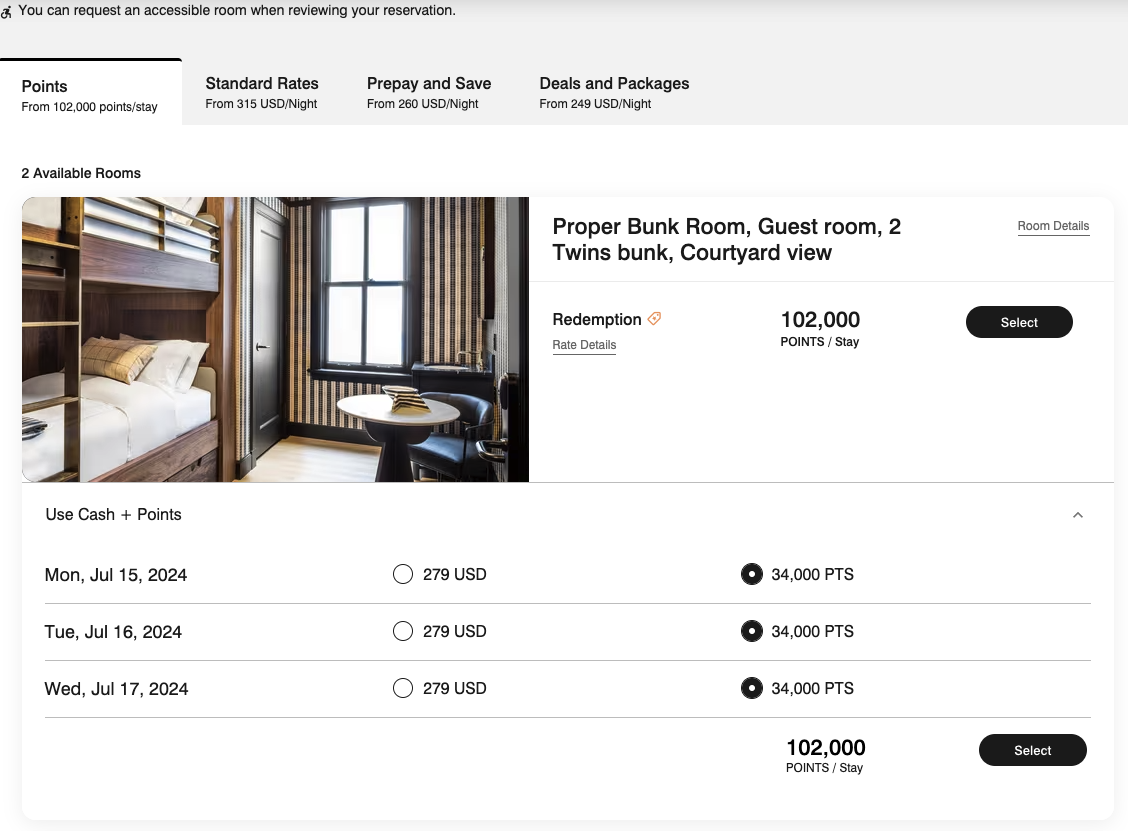Select 34,000 PTS for Wed, Jul 17
Image resolution: width=1128 pixels, height=831 pixels.
pyautogui.click(x=752, y=688)
